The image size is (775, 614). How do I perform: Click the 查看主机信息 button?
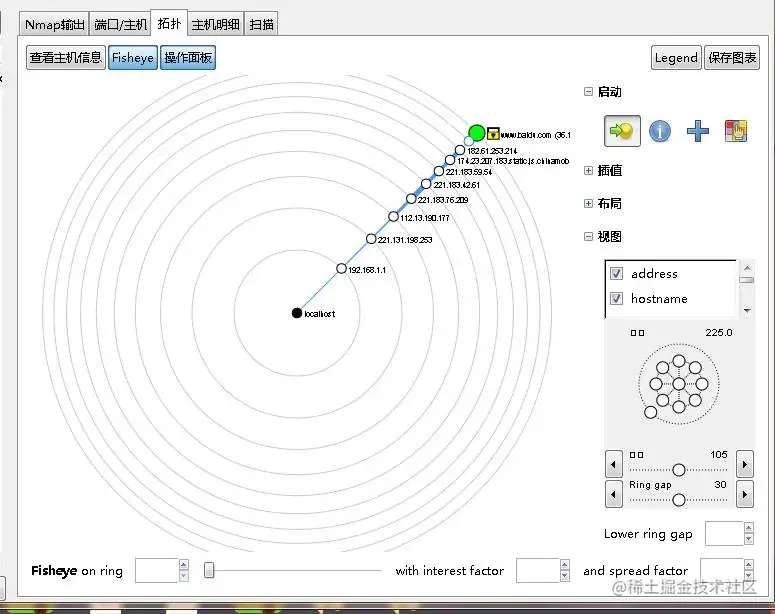pos(66,58)
